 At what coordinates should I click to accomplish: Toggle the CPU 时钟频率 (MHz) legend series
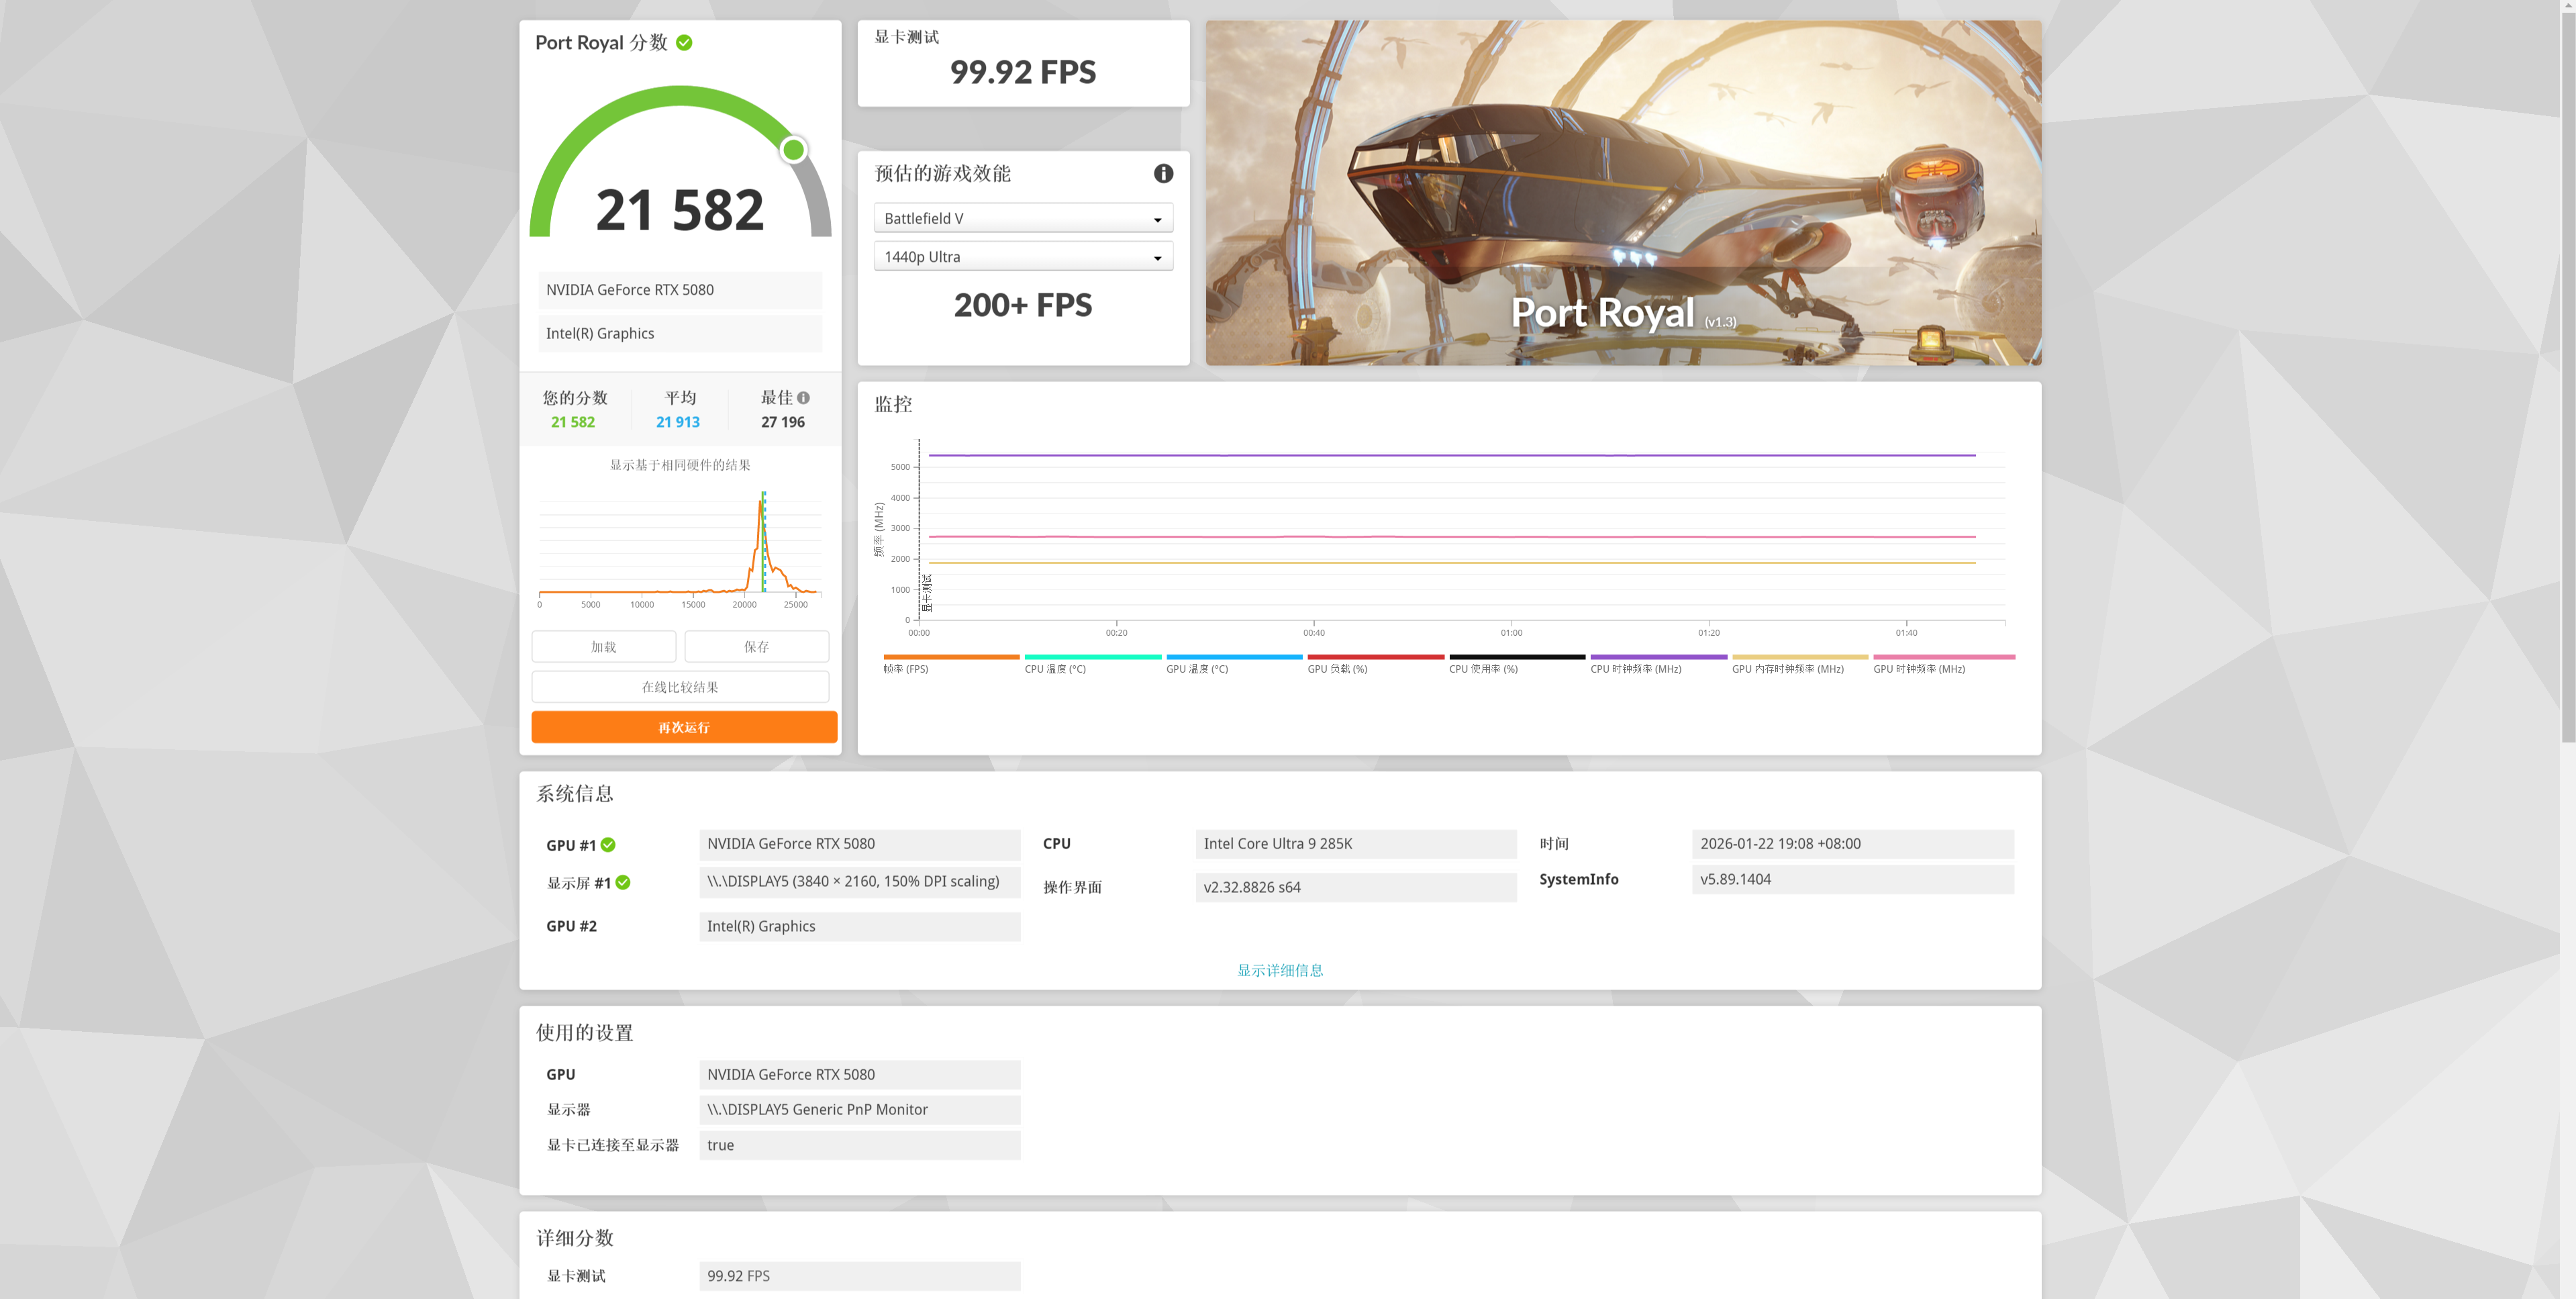[x=1635, y=669]
